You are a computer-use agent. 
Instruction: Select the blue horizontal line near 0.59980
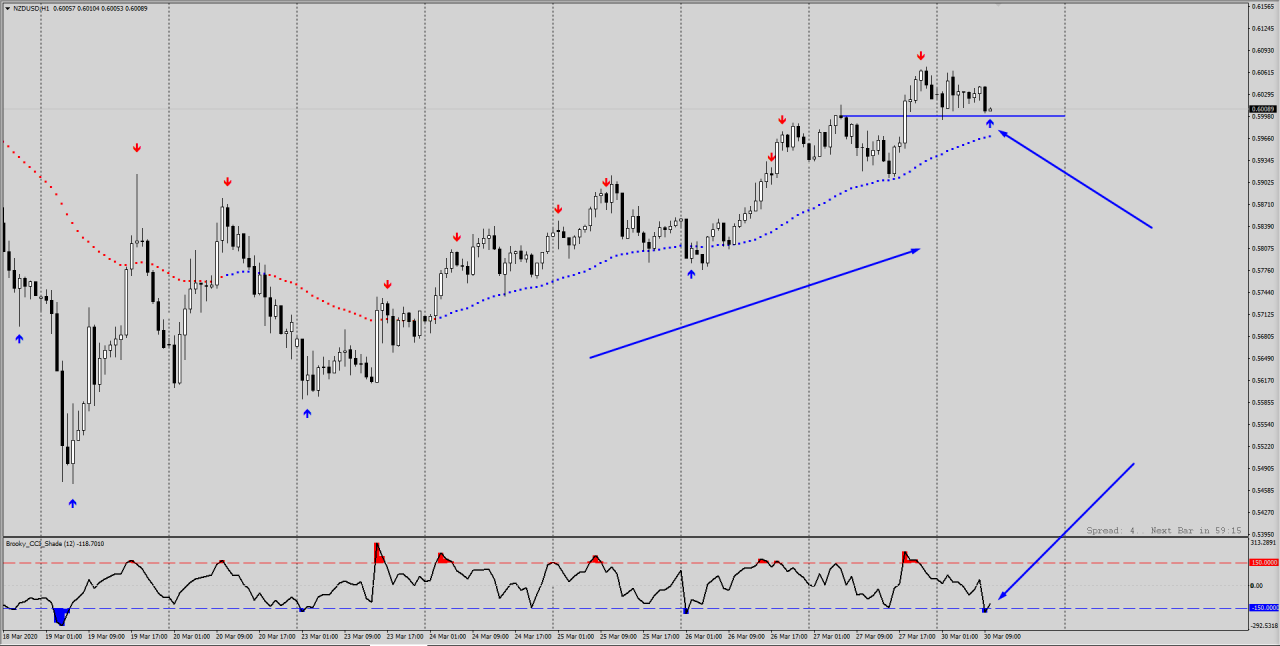click(x=955, y=116)
